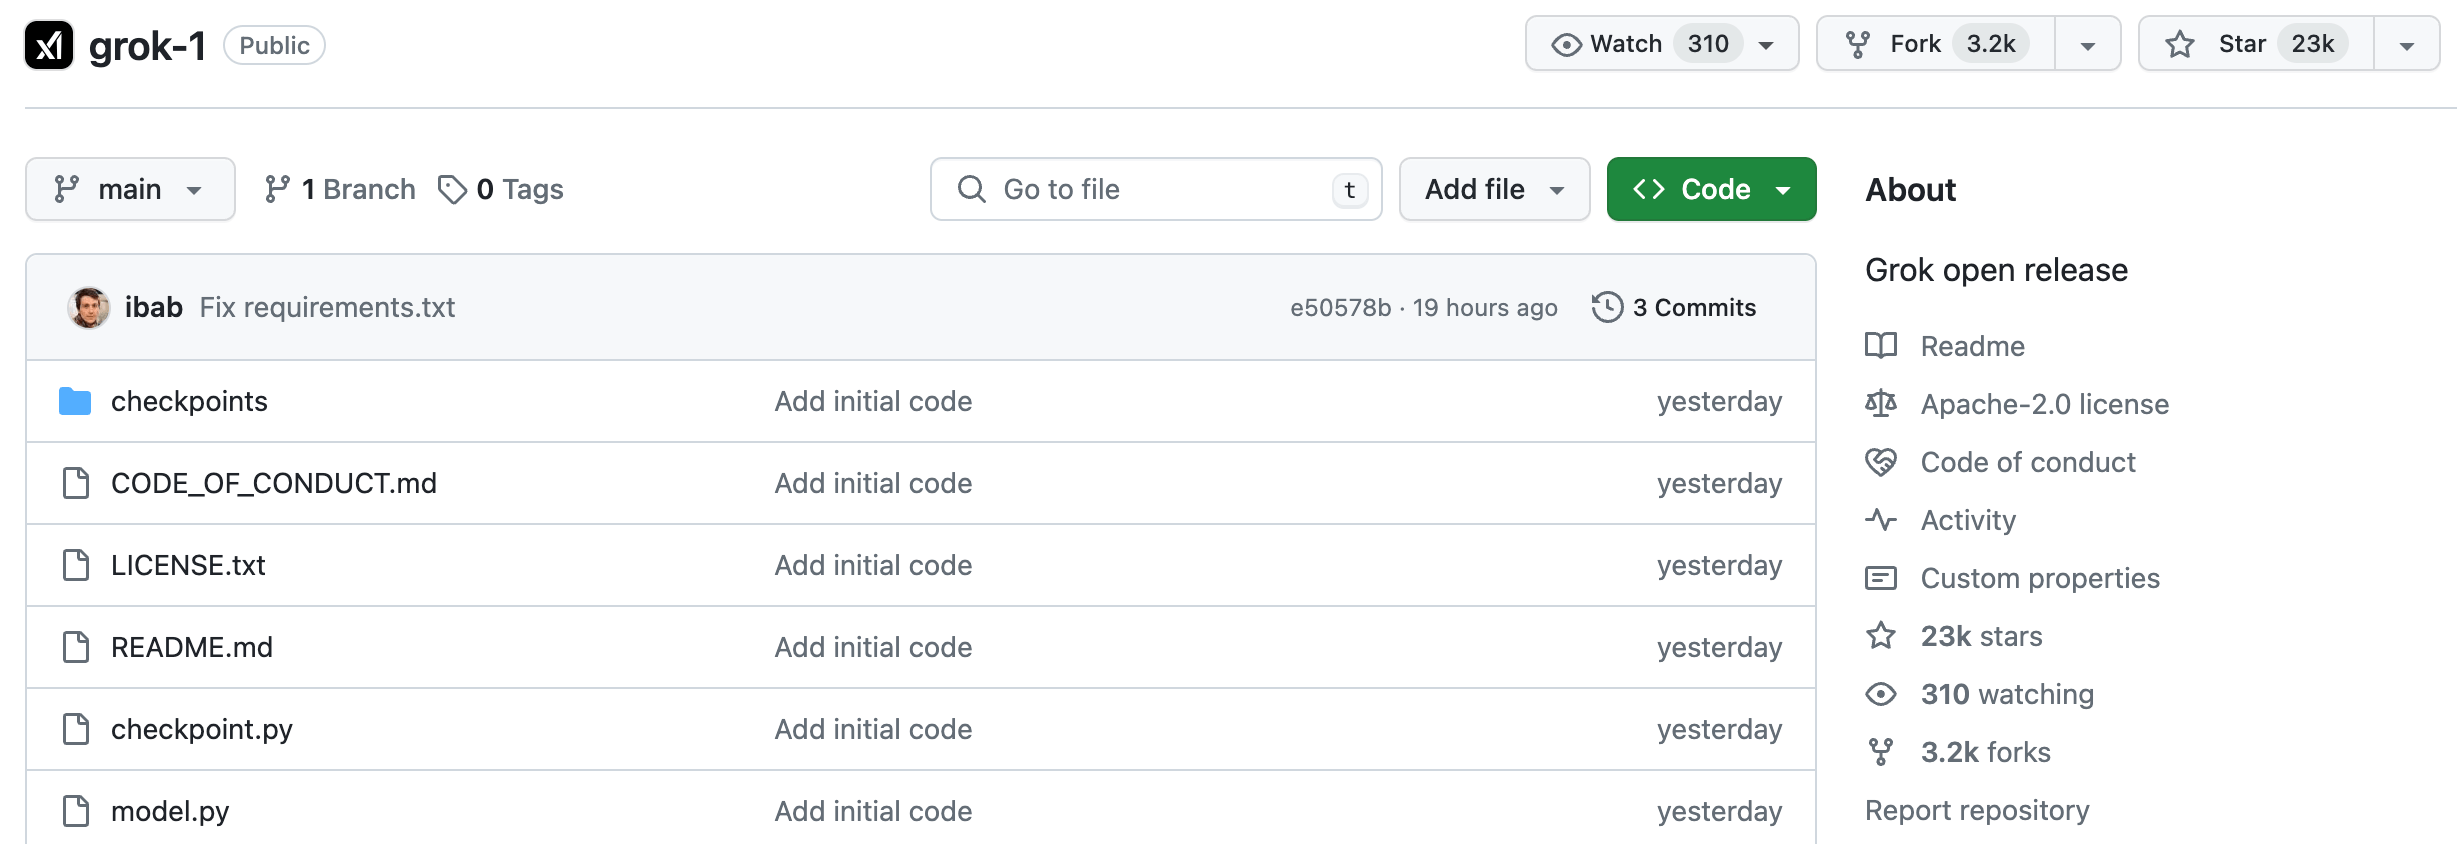Click the tag icon beside Tags
This screenshot has width=2460, height=844.
coord(452,189)
